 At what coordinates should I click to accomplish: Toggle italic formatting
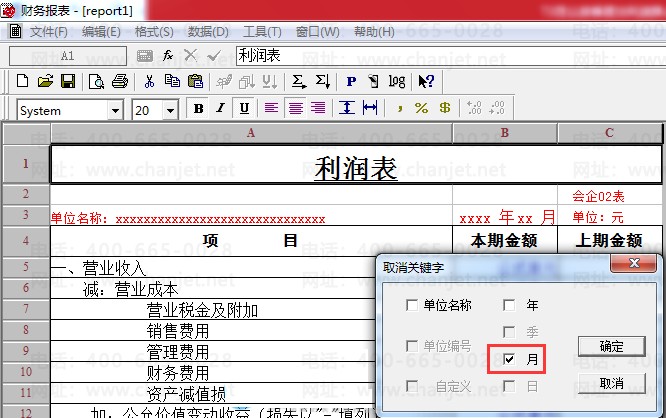pos(220,108)
